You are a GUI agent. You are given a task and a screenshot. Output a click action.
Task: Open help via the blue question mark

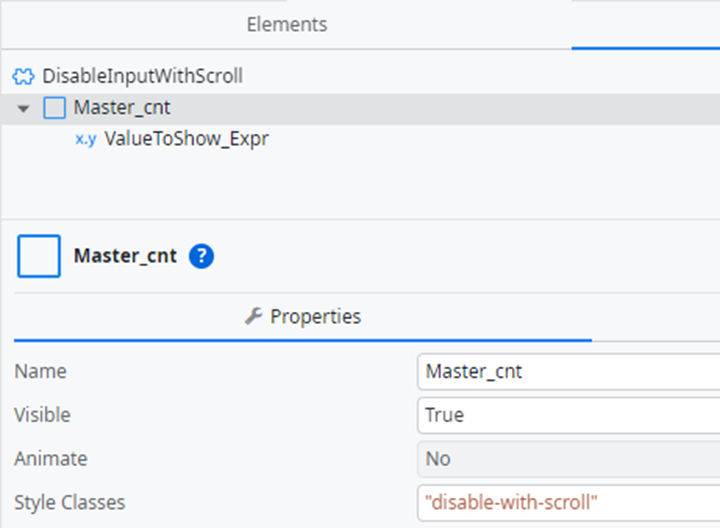tap(201, 256)
